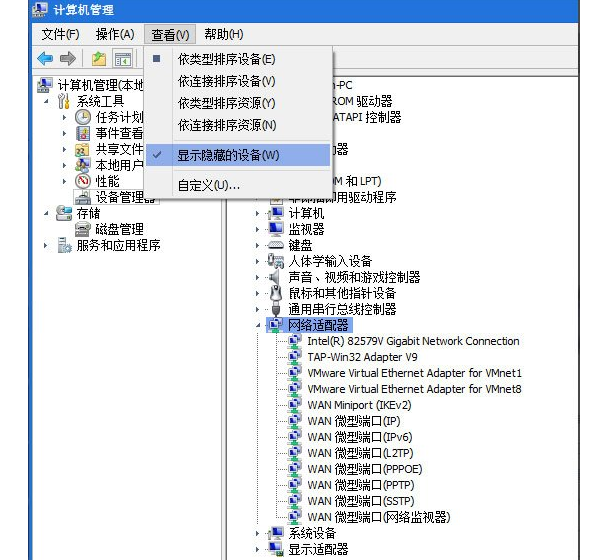
Task: Collapse the 网络适配器 network adapters node
Action: pyautogui.click(x=258, y=325)
